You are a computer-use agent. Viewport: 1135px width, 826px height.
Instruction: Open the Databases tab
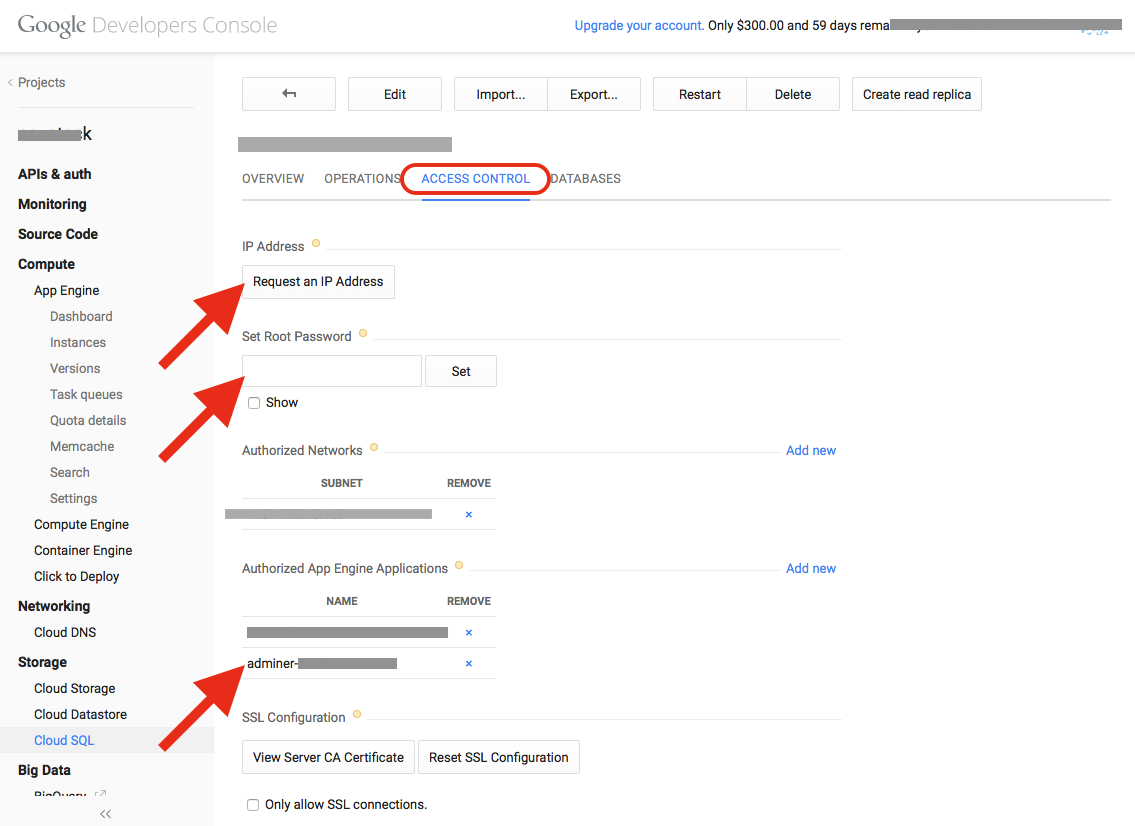[x=586, y=179]
